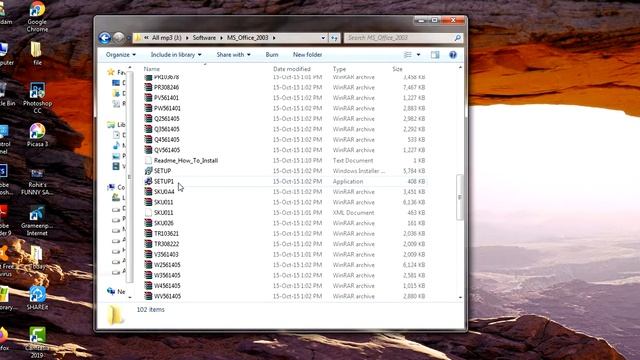Expand the chevron after Software breadcrumb
This screenshot has height=360, width=640.
[221, 38]
